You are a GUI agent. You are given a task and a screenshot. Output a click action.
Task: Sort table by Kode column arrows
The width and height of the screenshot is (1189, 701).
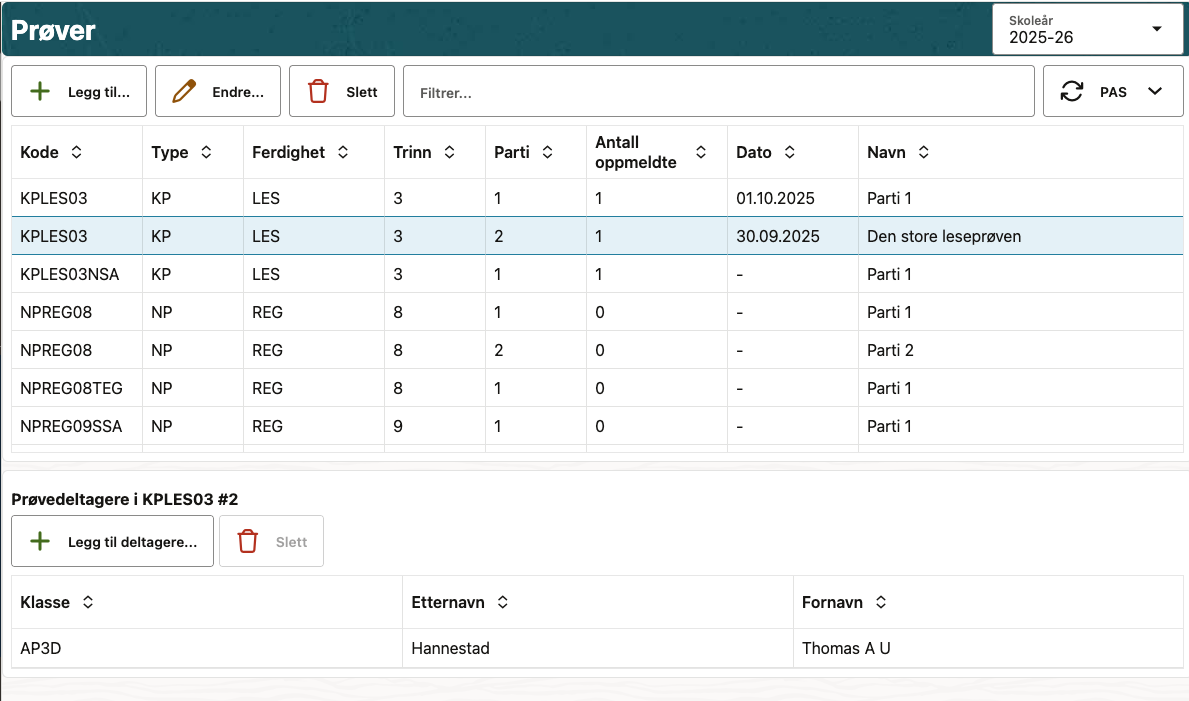pos(77,153)
